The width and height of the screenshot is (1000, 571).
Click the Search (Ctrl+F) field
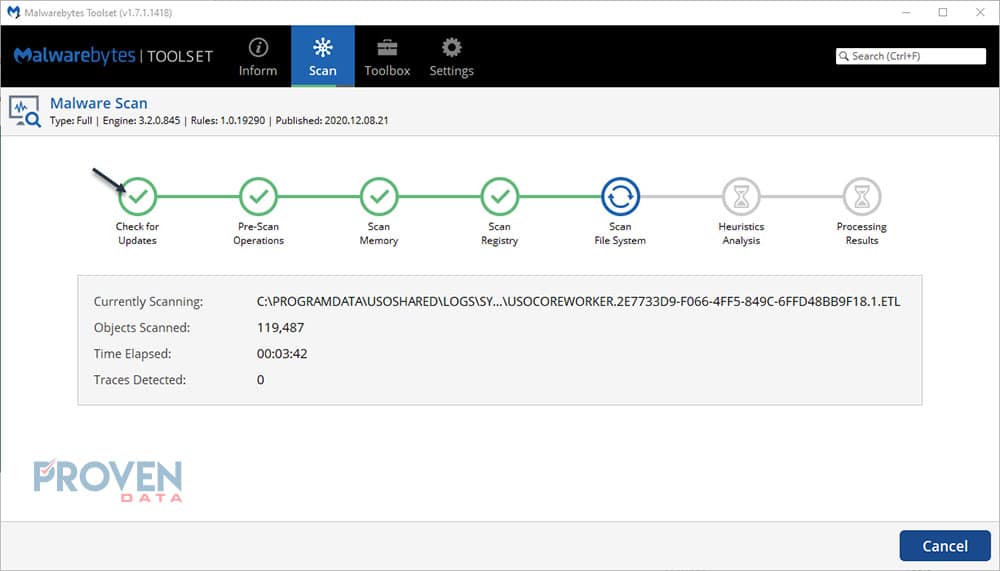pos(911,56)
